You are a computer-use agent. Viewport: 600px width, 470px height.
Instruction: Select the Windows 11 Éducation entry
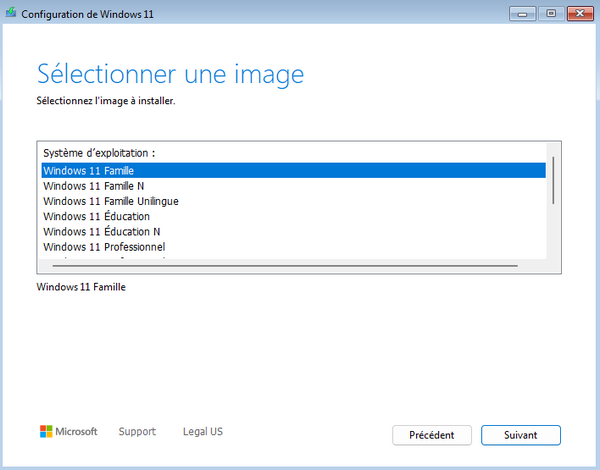coord(97,216)
